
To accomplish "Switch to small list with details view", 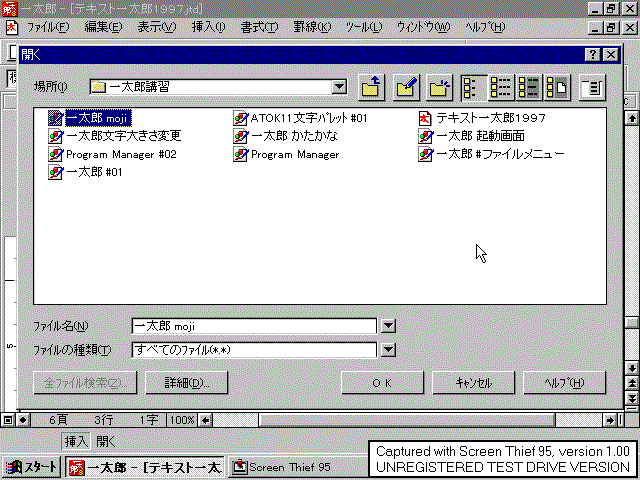I will pyautogui.click(x=501, y=87).
